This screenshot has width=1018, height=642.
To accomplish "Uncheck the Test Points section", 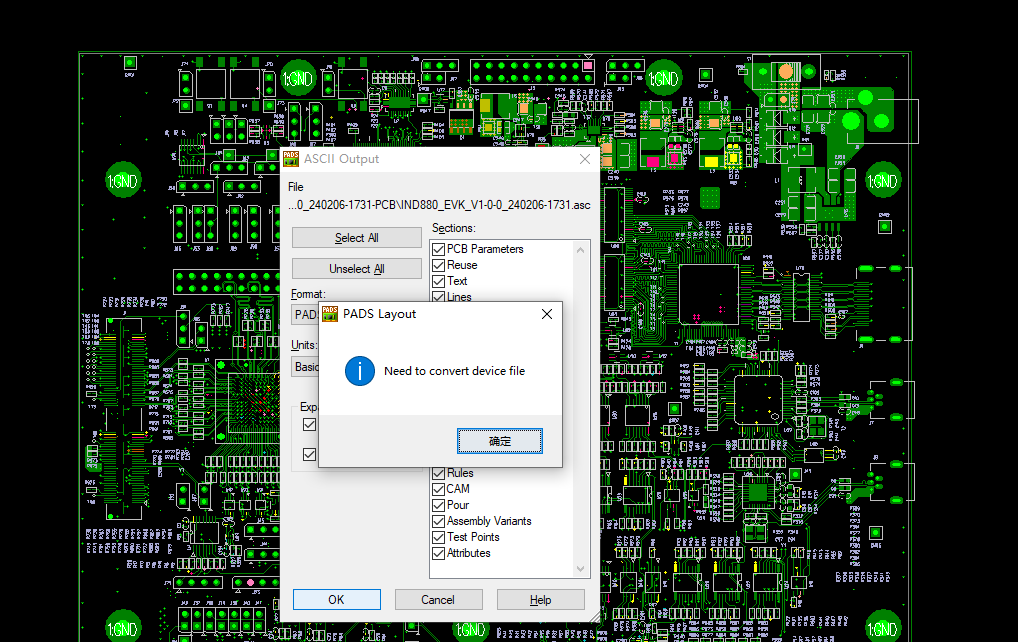I will point(438,537).
